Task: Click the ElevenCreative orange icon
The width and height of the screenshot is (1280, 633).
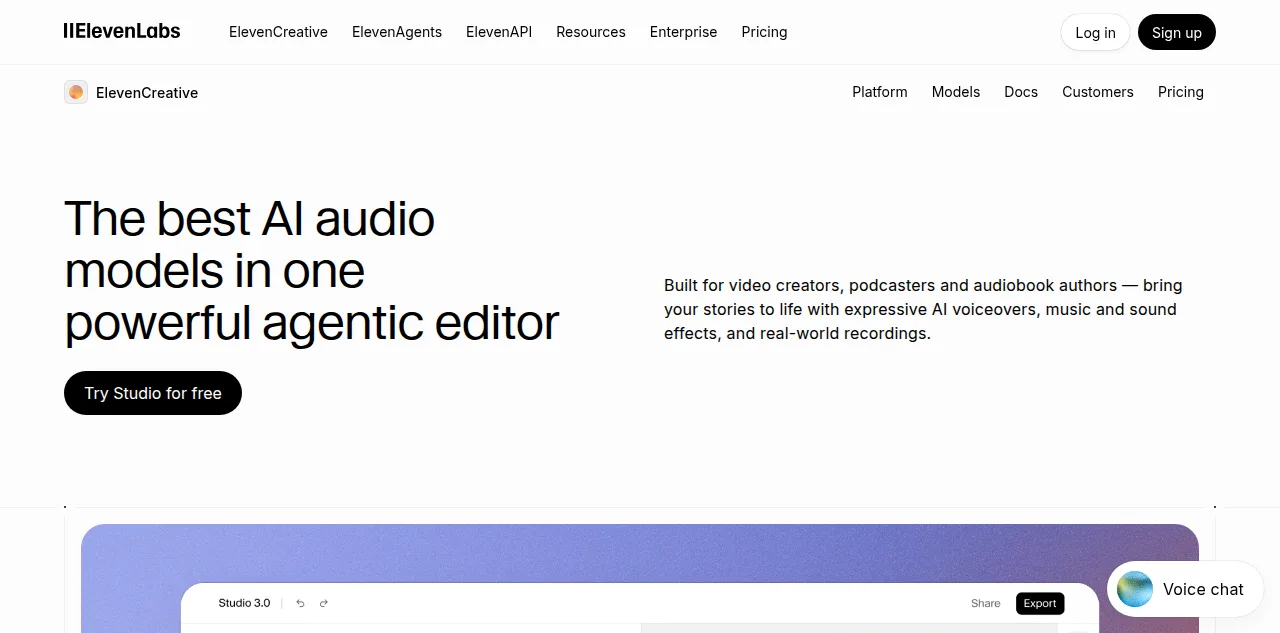Action: coord(76,92)
